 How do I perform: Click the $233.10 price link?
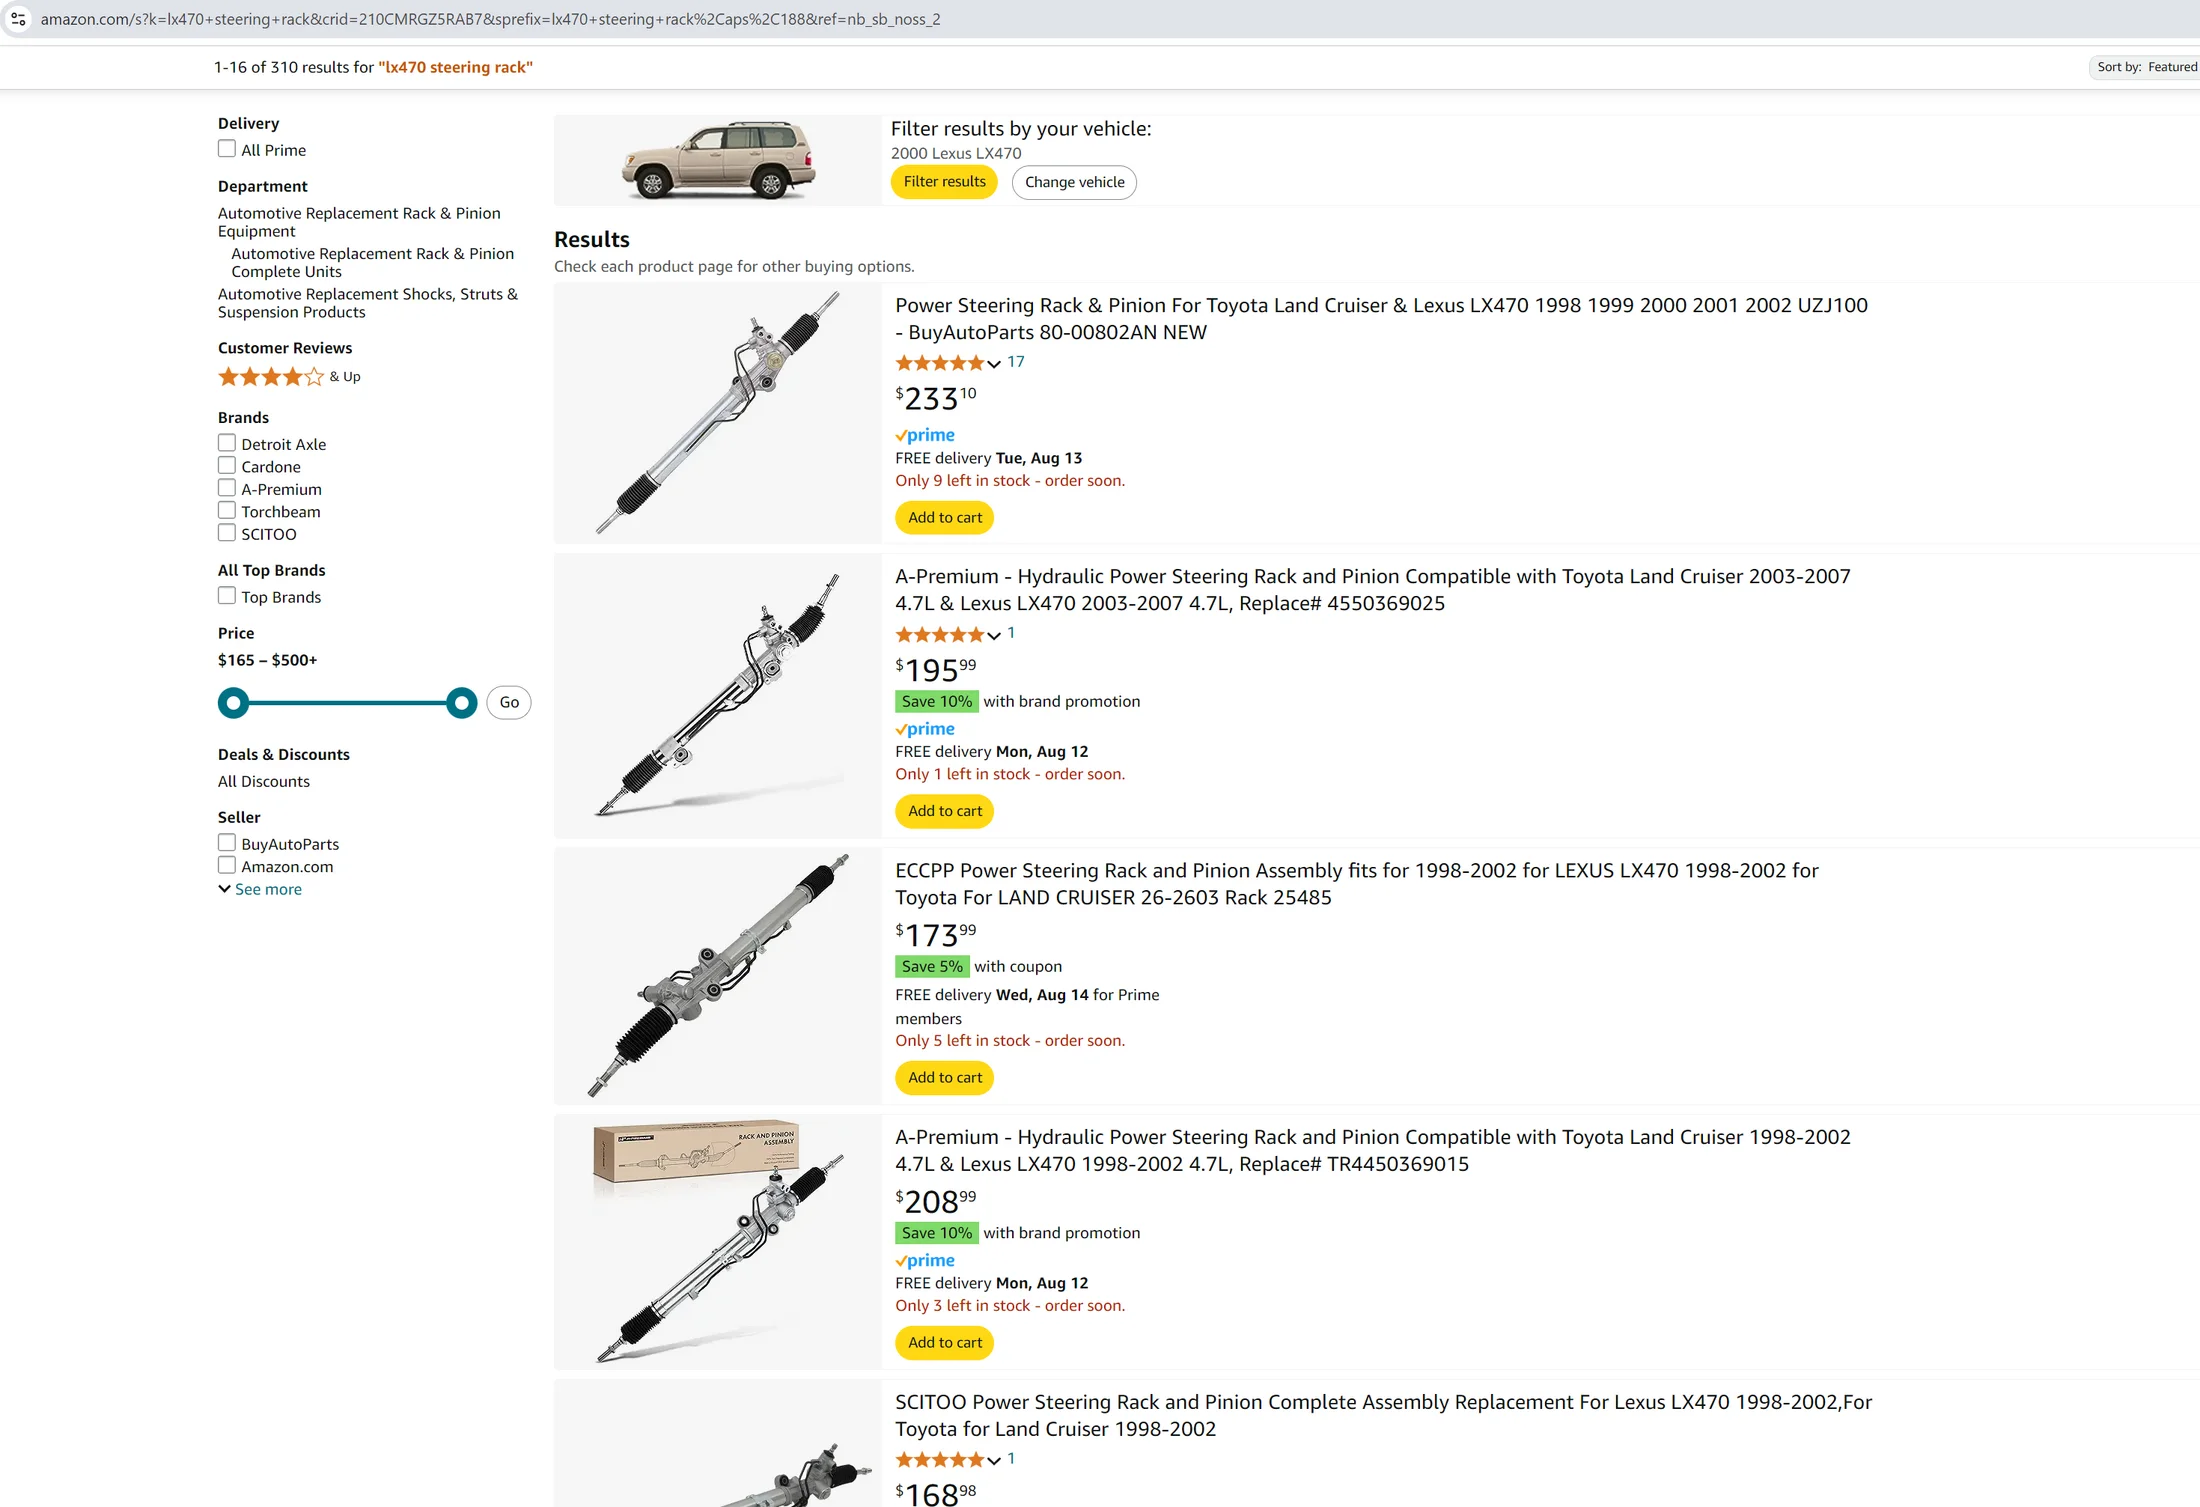tap(936, 398)
